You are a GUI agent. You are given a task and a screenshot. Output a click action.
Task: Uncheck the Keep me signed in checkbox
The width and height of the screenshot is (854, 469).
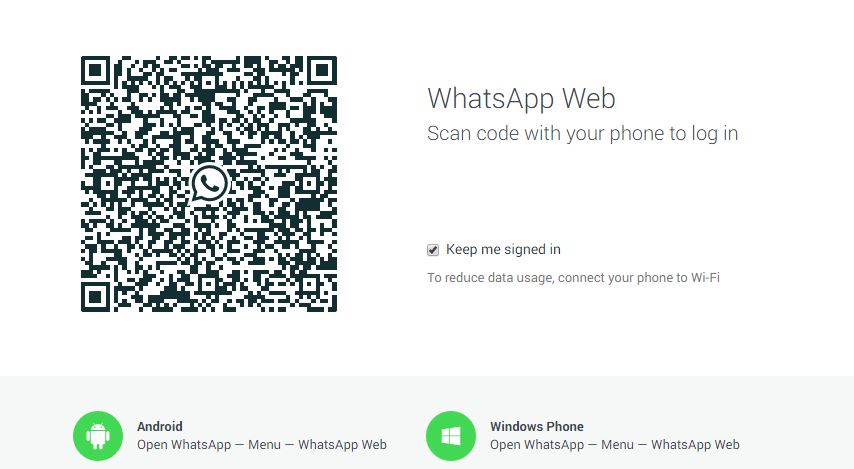[433, 250]
